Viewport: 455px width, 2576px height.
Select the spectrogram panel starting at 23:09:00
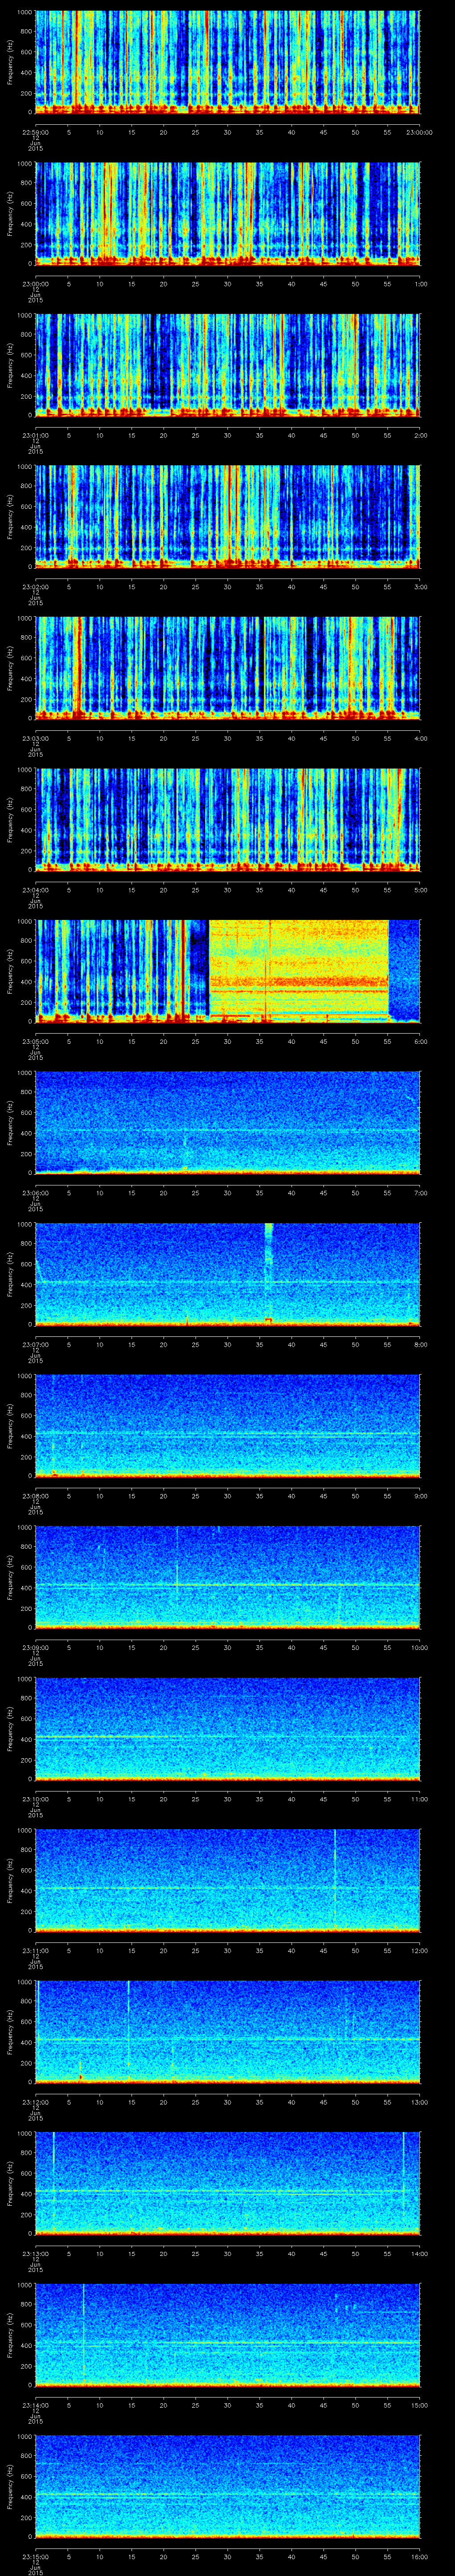click(228, 1577)
